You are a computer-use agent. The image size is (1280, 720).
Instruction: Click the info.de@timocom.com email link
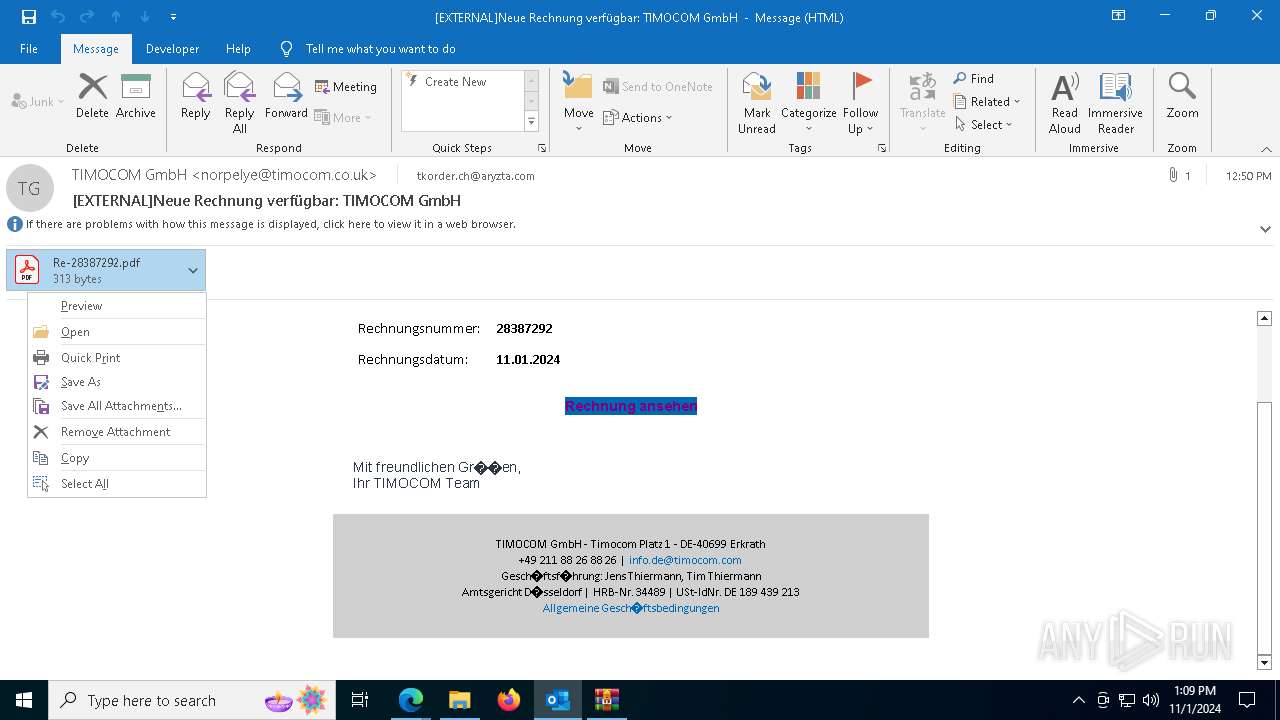coord(685,560)
